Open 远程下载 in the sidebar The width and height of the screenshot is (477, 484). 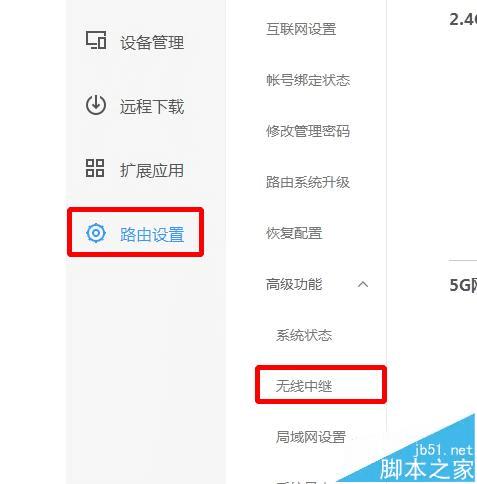[152, 107]
